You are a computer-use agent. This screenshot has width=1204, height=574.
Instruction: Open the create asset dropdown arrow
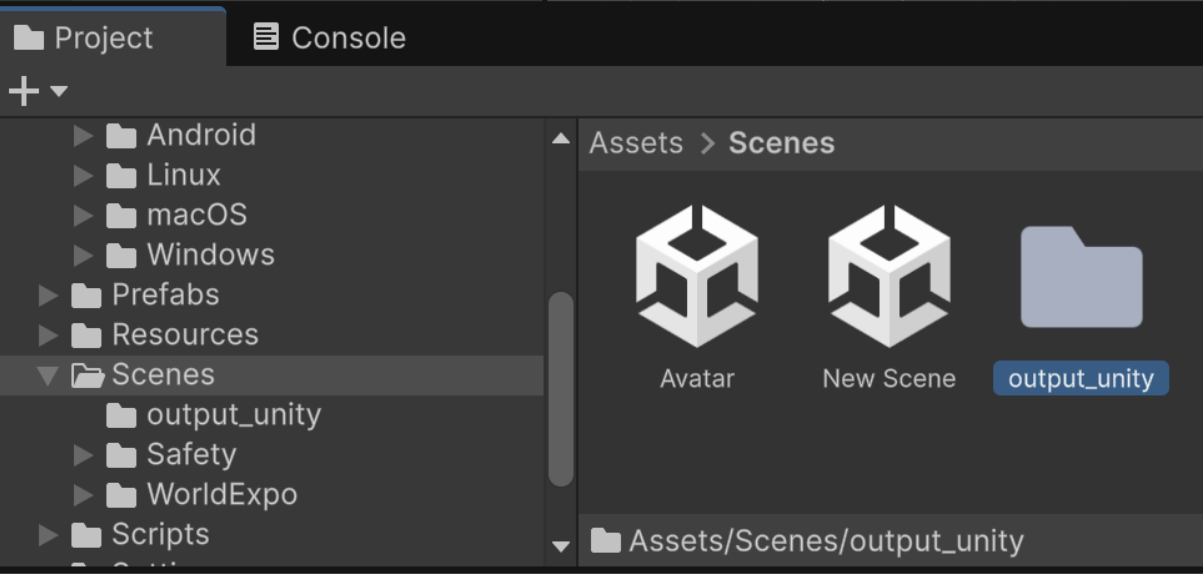pos(59,92)
